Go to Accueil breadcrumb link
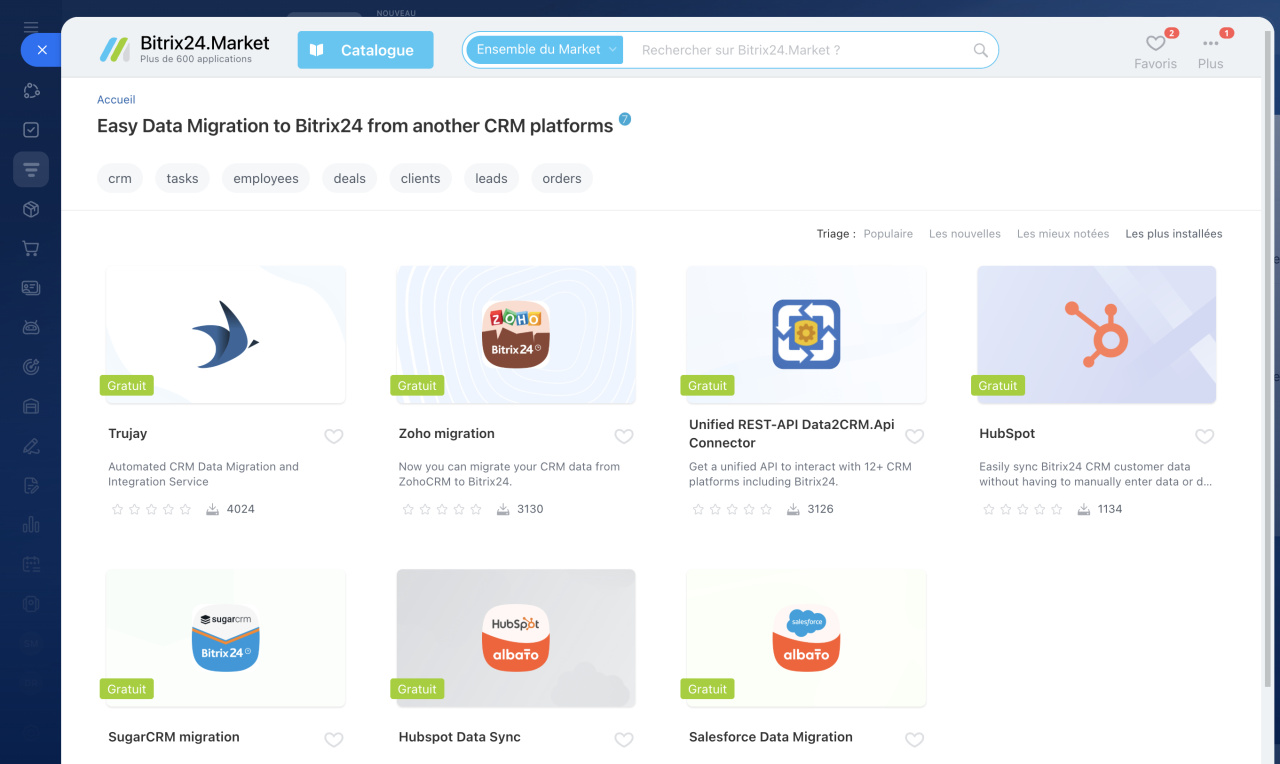Image resolution: width=1280 pixels, height=764 pixels. click(116, 100)
